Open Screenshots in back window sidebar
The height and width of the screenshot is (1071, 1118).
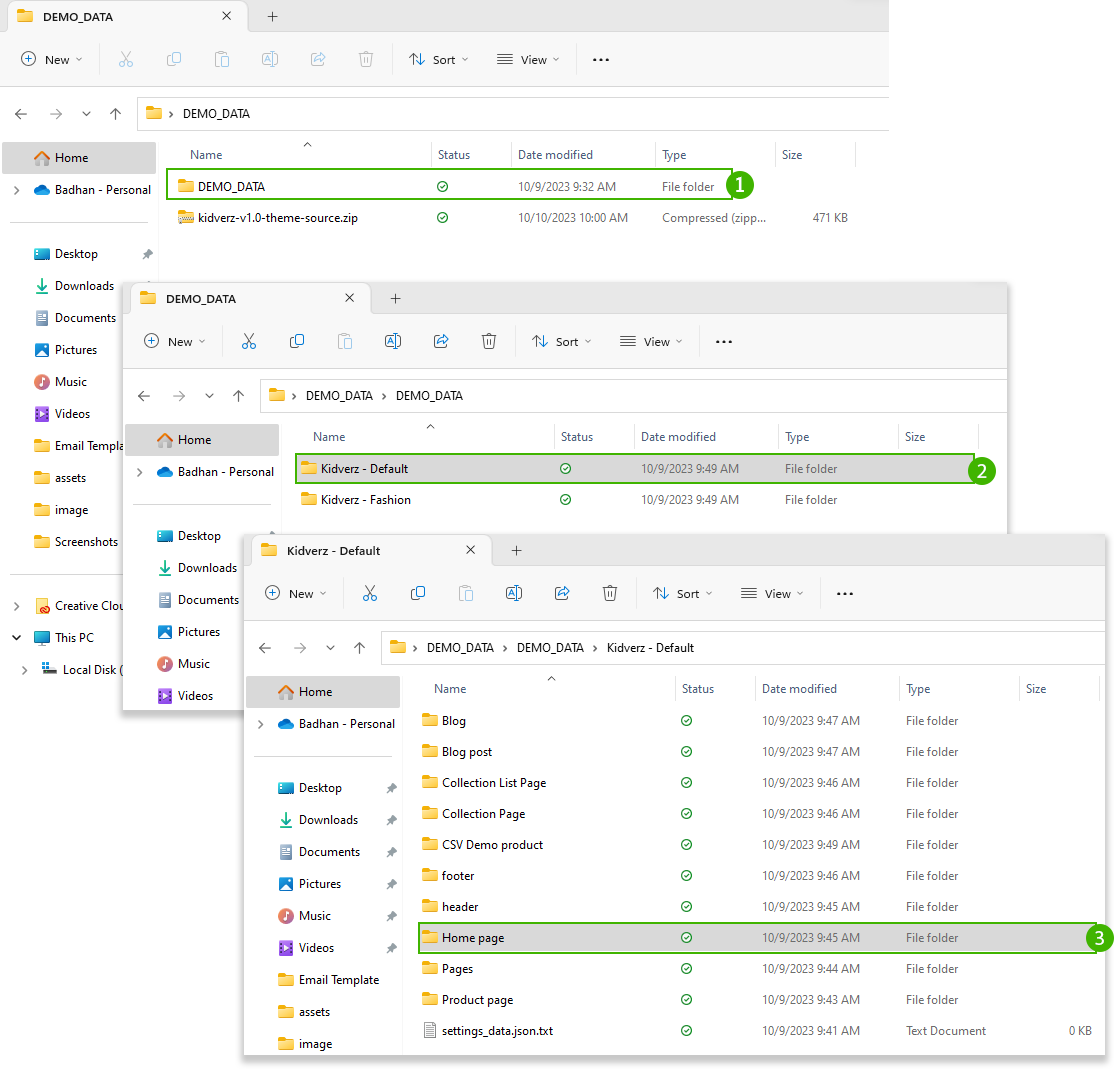pyautogui.click(x=77, y=542)
